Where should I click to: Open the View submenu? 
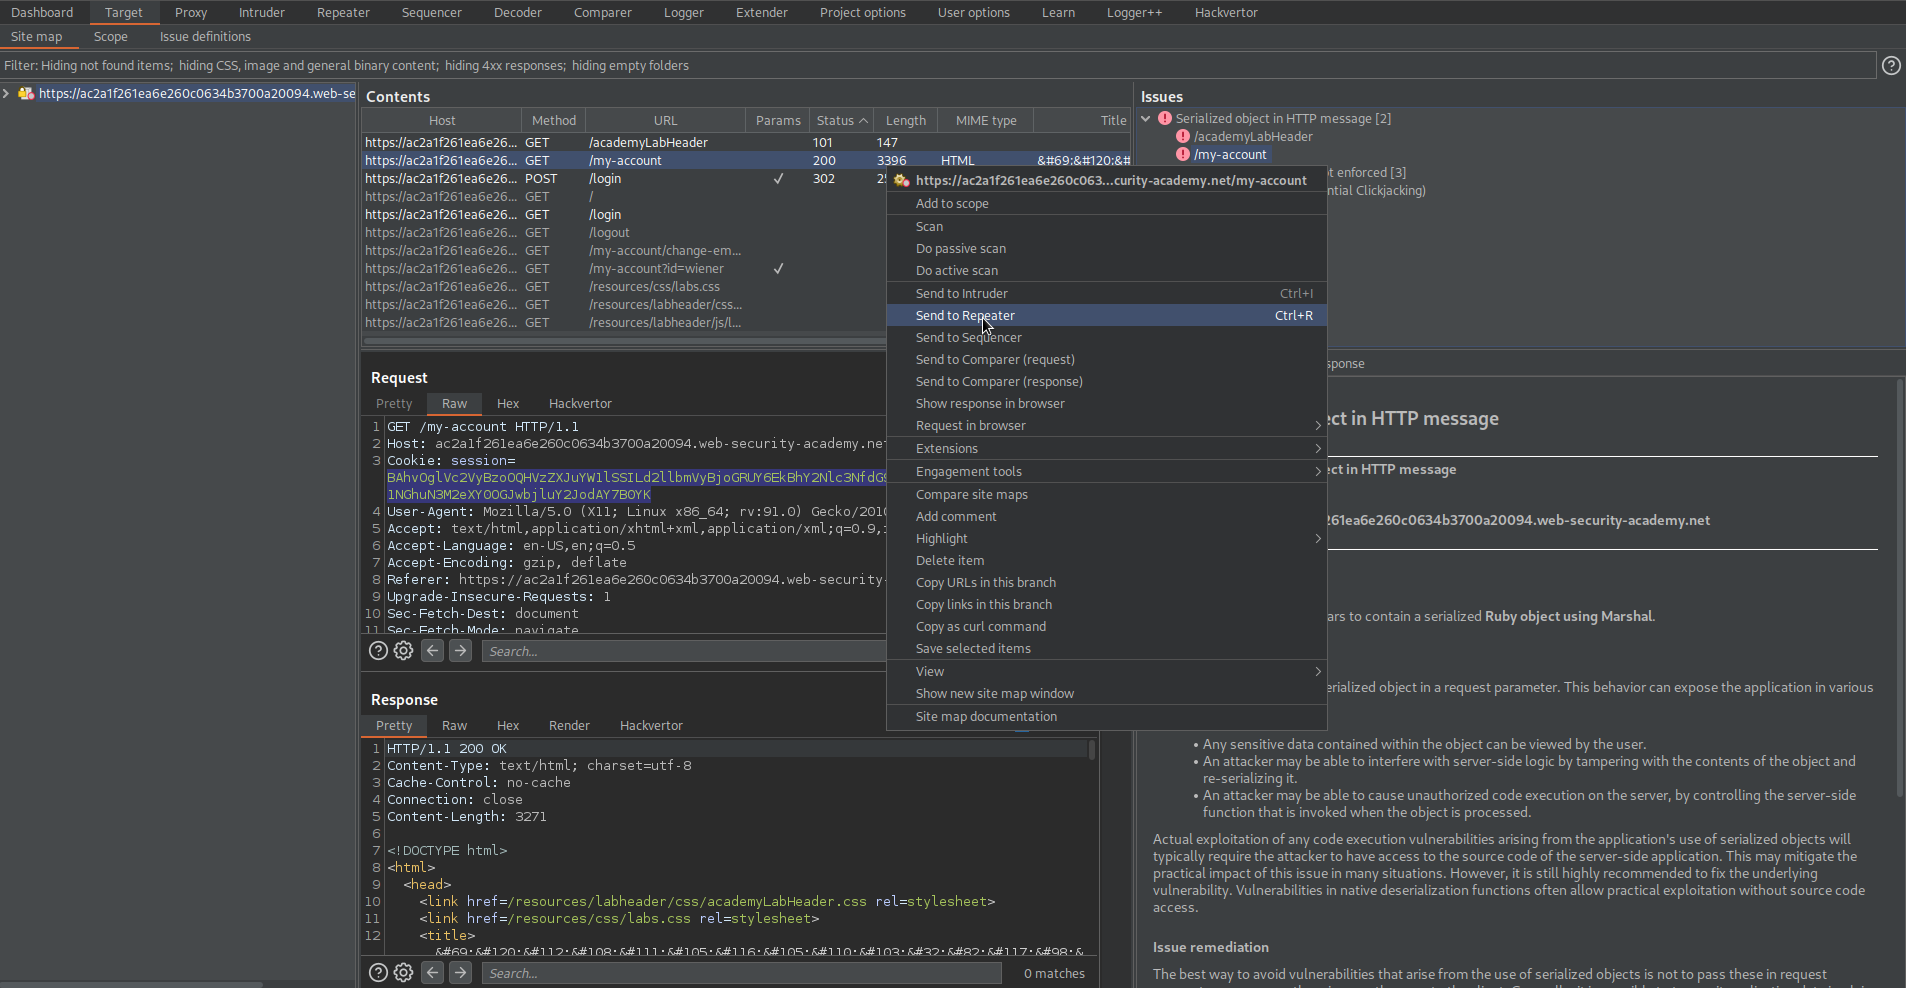click(x=1106, y=672)
